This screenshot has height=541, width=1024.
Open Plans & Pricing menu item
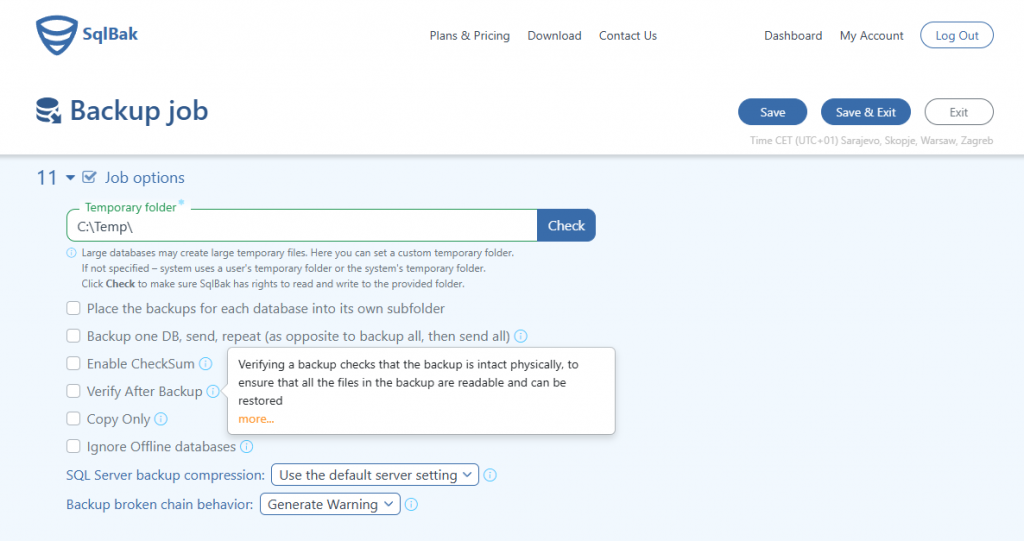pos(470,36)
